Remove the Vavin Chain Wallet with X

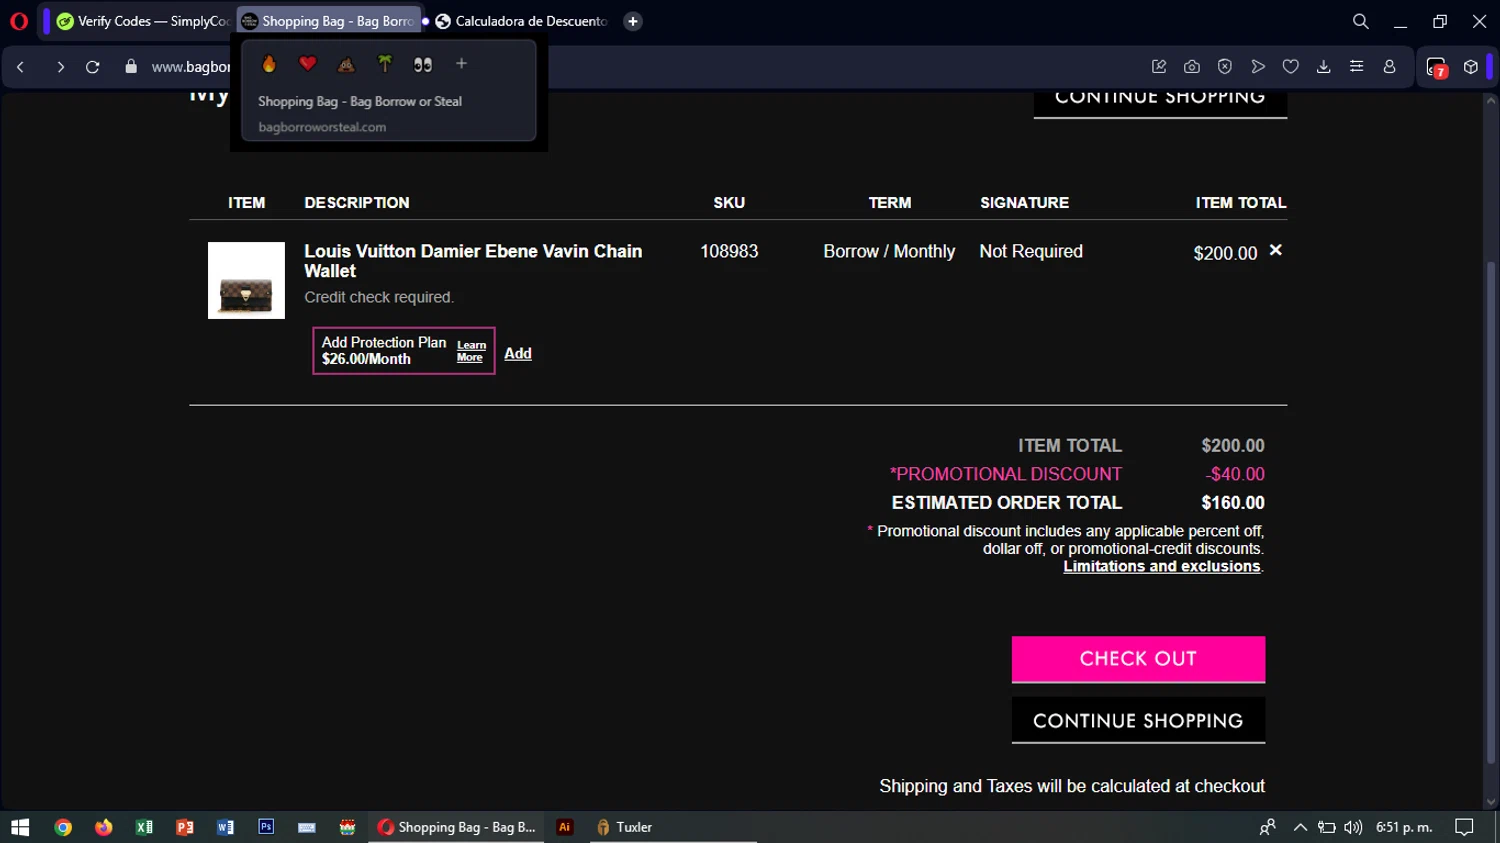pos(1276,250)
